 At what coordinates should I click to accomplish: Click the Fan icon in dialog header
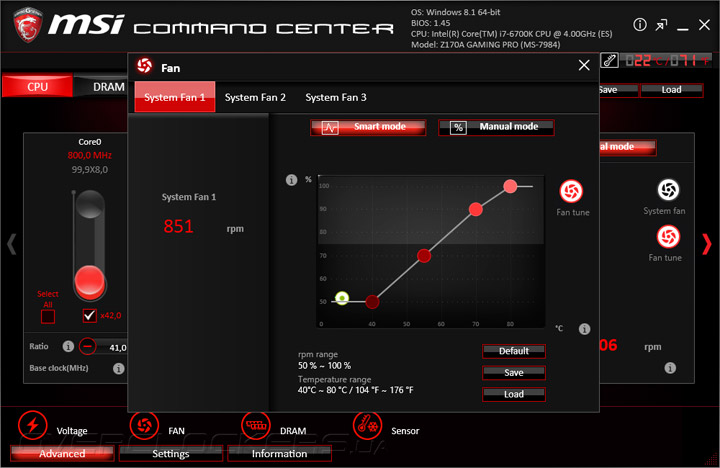pos(145,66)
